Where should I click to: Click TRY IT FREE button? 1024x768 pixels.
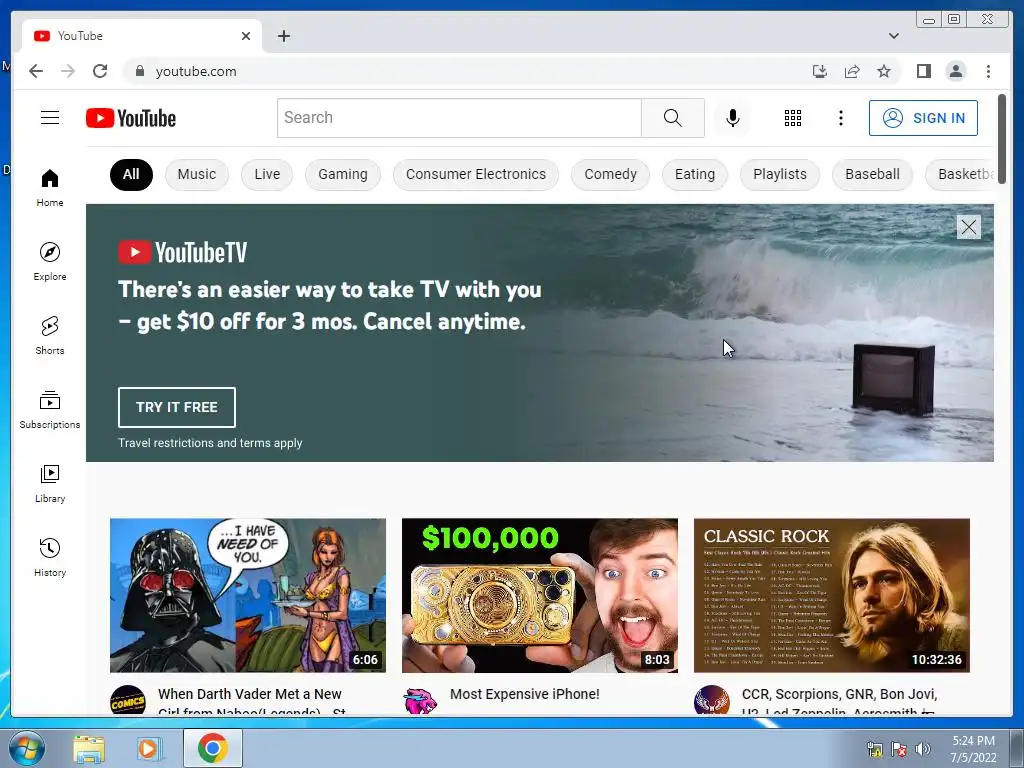click(x=176, y=408)
